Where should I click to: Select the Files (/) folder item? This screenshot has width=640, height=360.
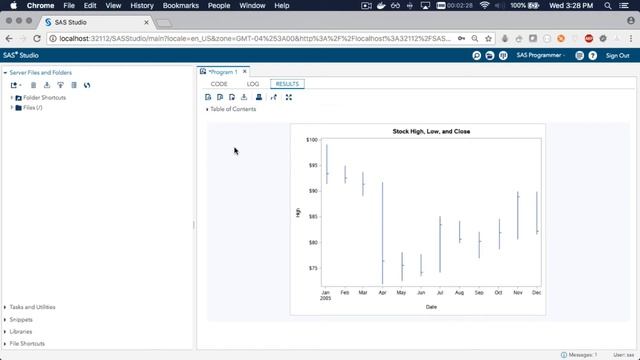click(x=33, y=108)
